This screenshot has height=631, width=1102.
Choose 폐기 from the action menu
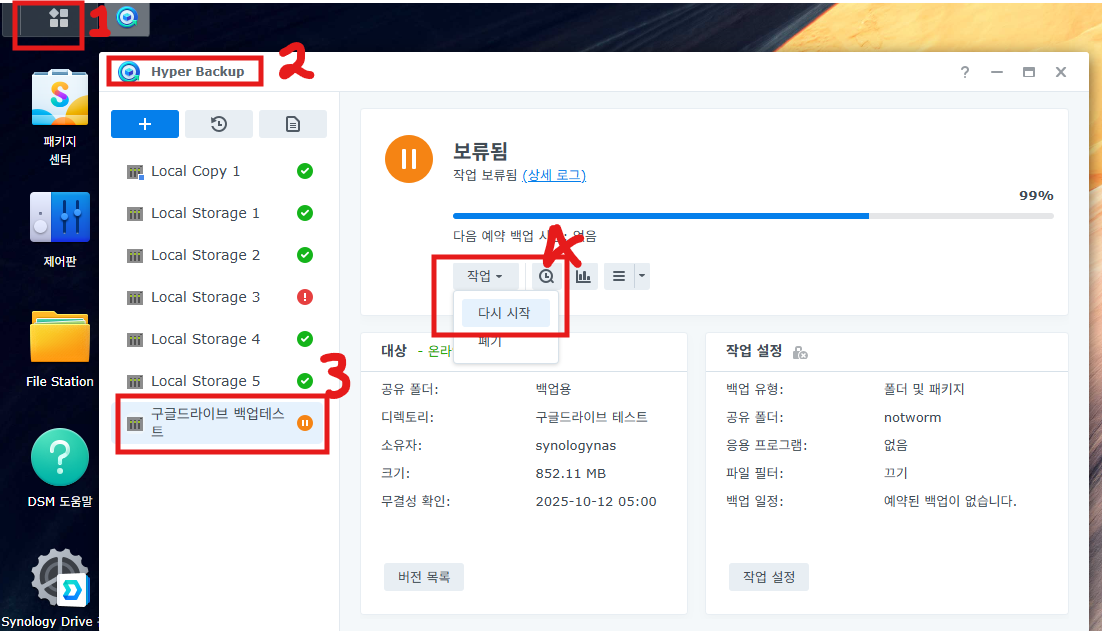[x=490, y=342]
